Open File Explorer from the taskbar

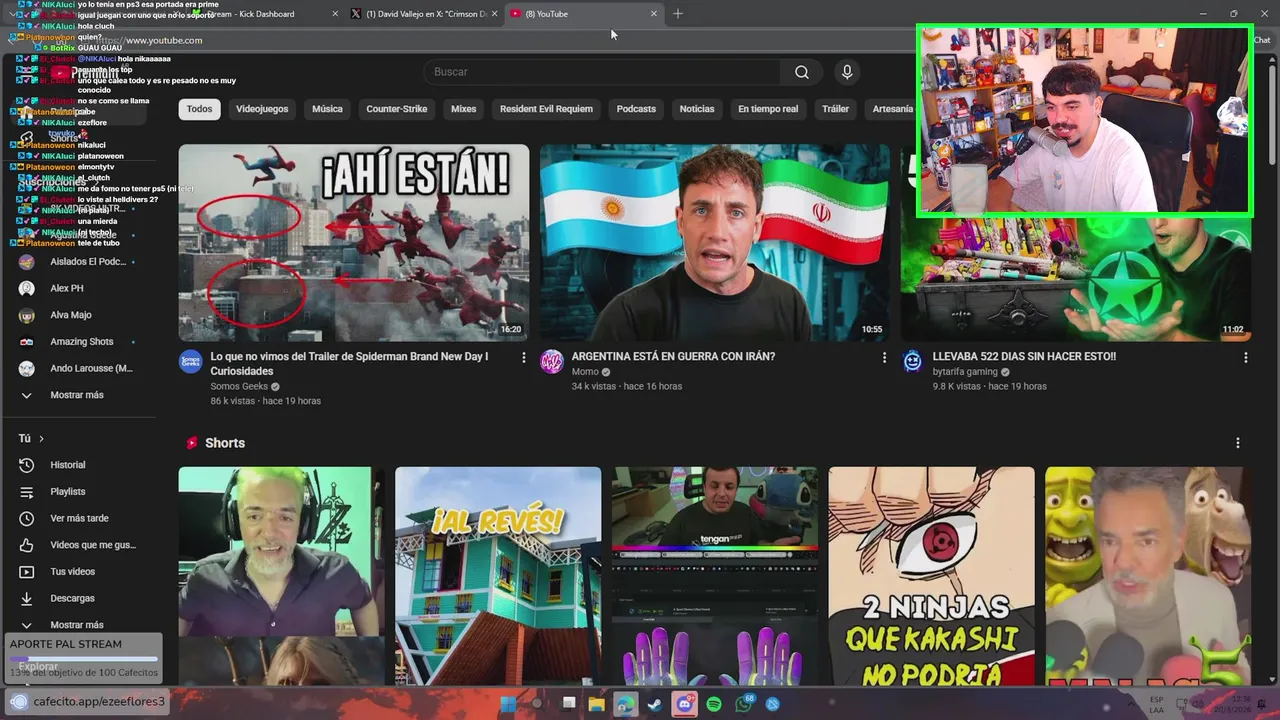597,704
